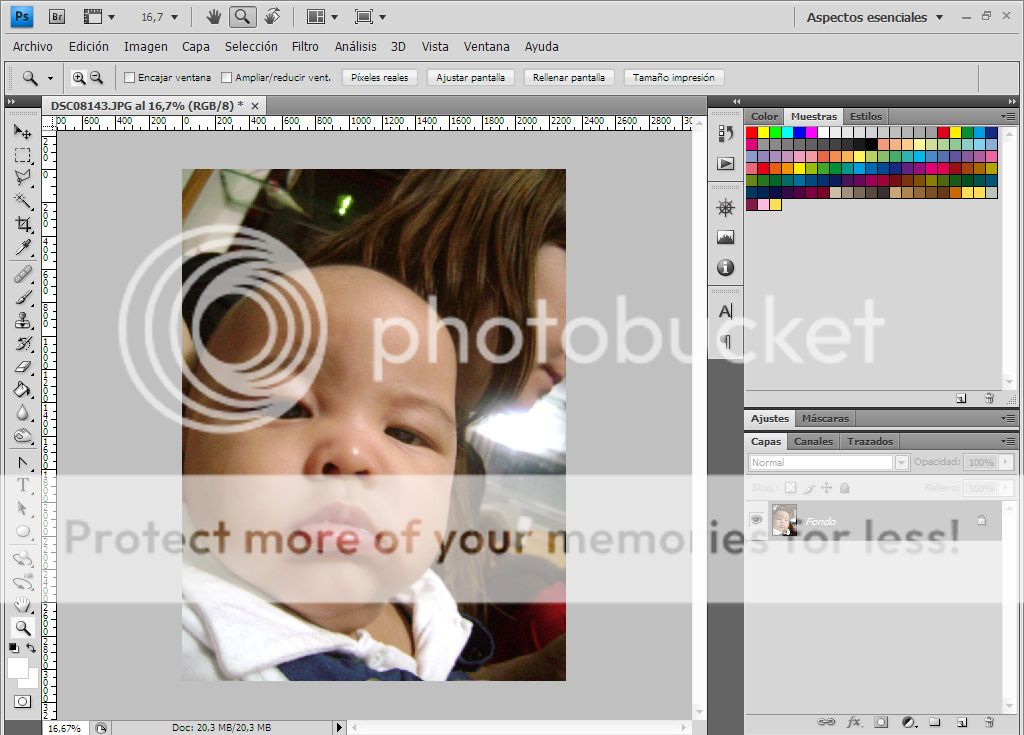Select the Blur tool
The height and width of the screenshot is (735, 1024).
tap(22, 413)
